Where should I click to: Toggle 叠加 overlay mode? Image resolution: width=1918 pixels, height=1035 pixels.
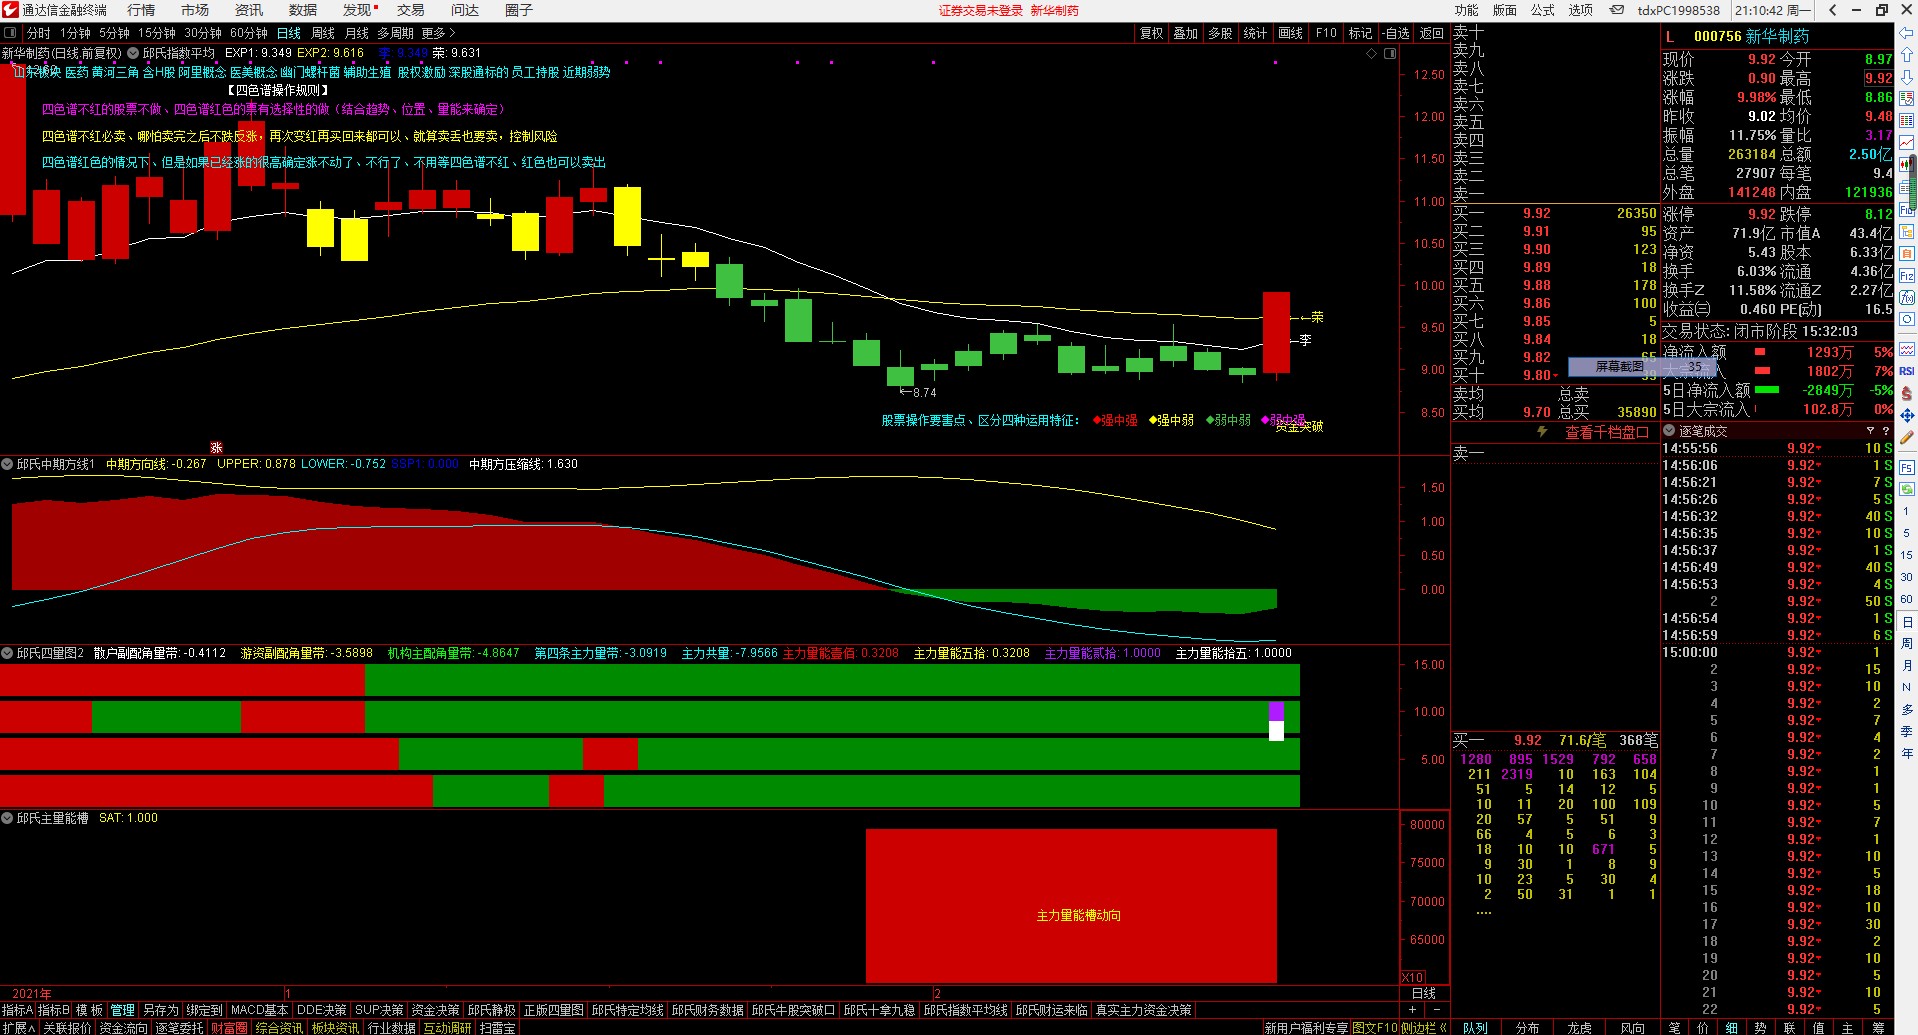1186,33
